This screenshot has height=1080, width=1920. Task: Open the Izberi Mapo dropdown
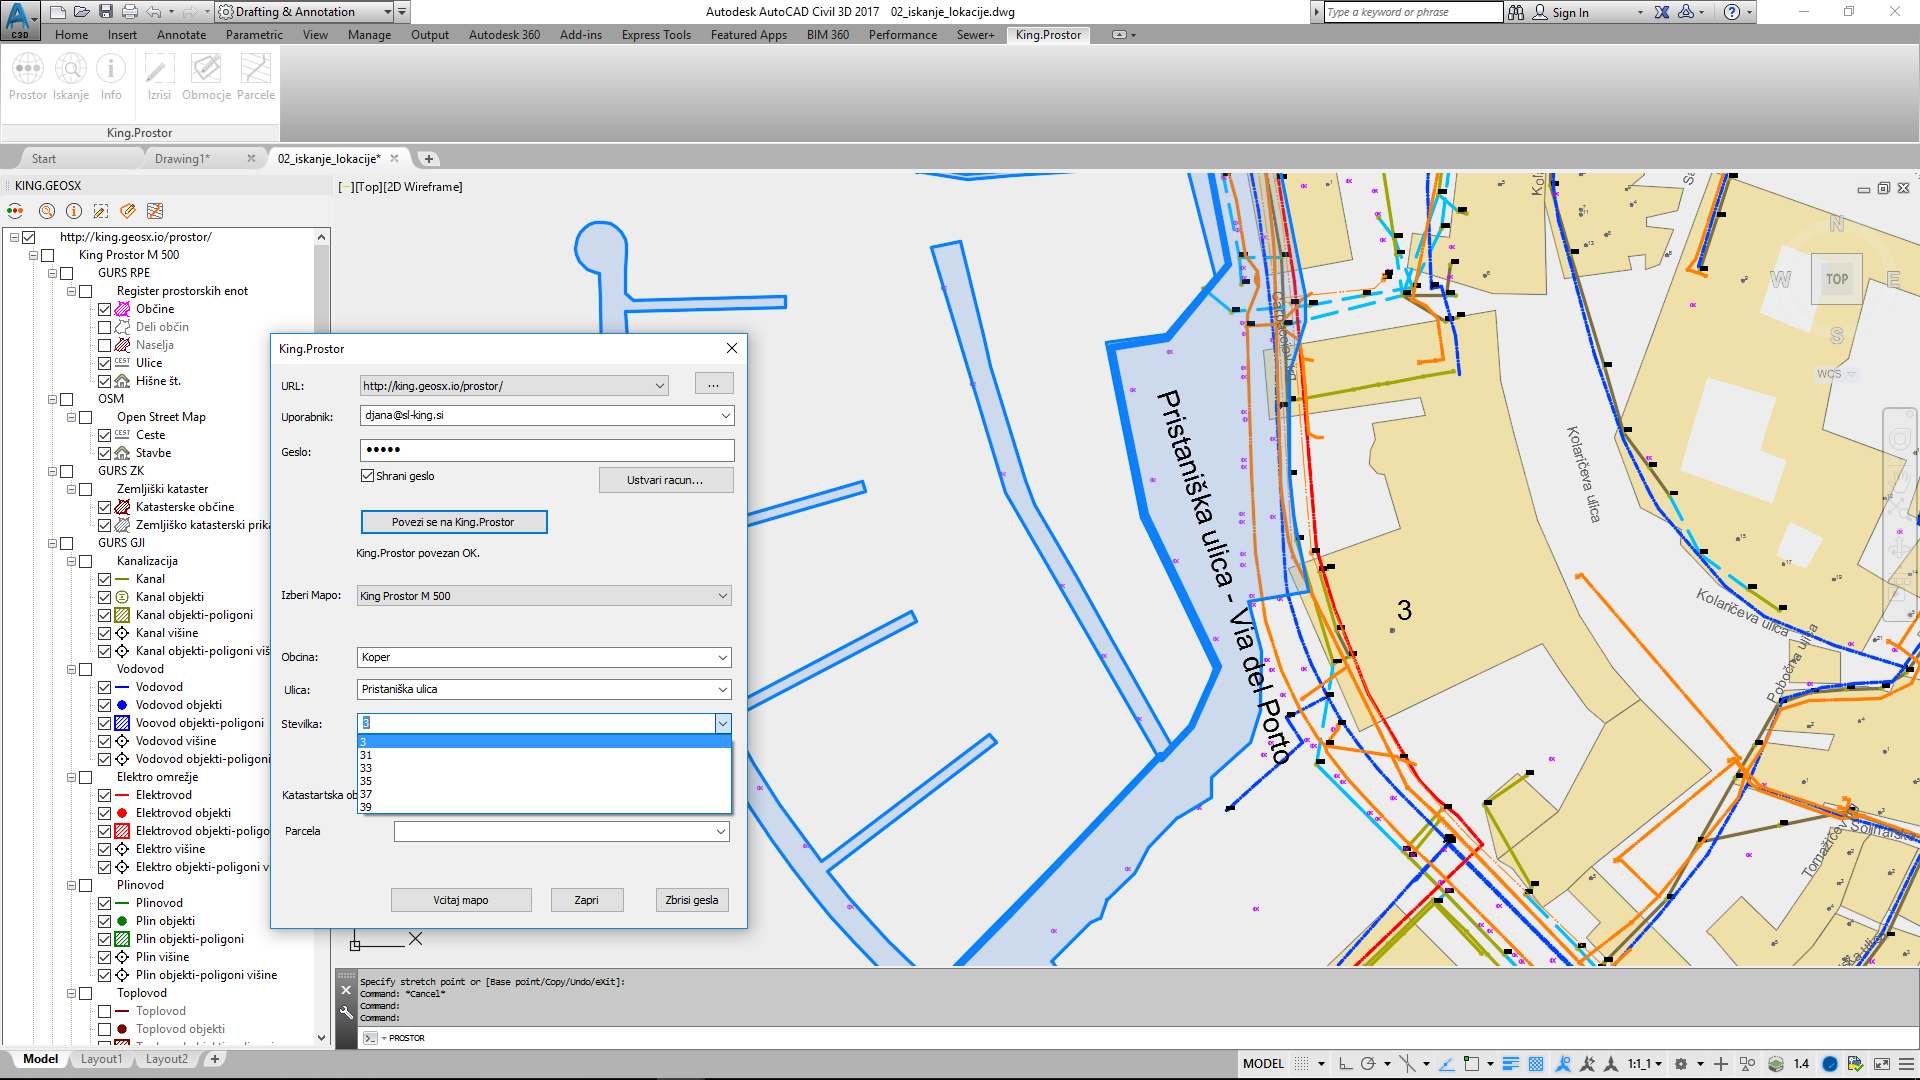tap(723, 596)
